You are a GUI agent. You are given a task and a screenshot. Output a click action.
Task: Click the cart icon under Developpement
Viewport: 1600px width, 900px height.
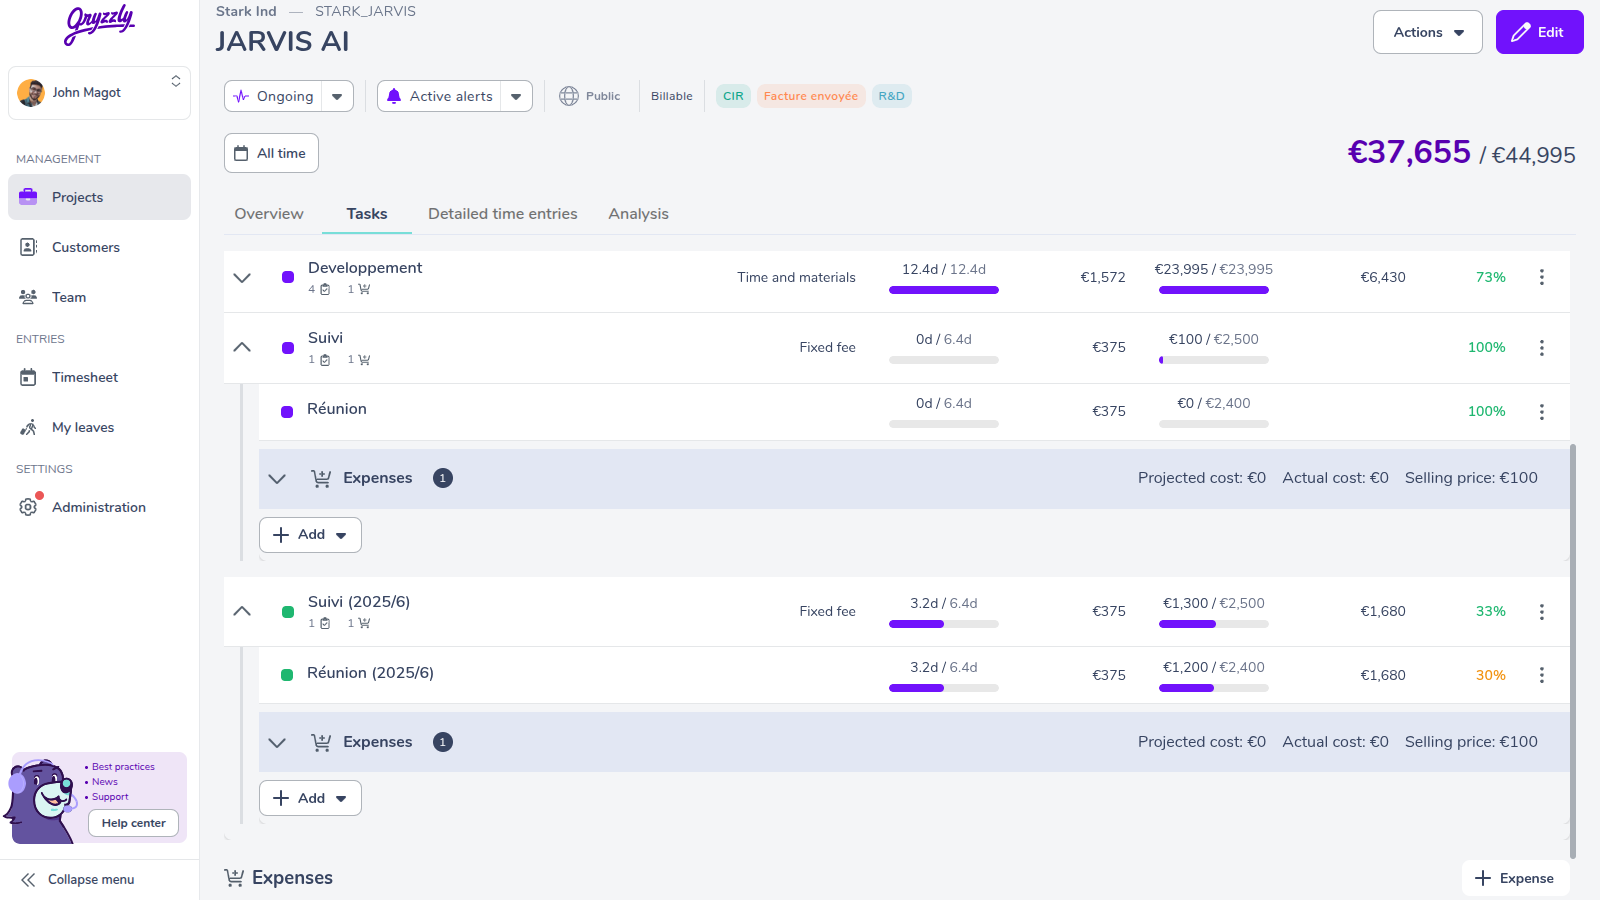[x=364, y=289]
